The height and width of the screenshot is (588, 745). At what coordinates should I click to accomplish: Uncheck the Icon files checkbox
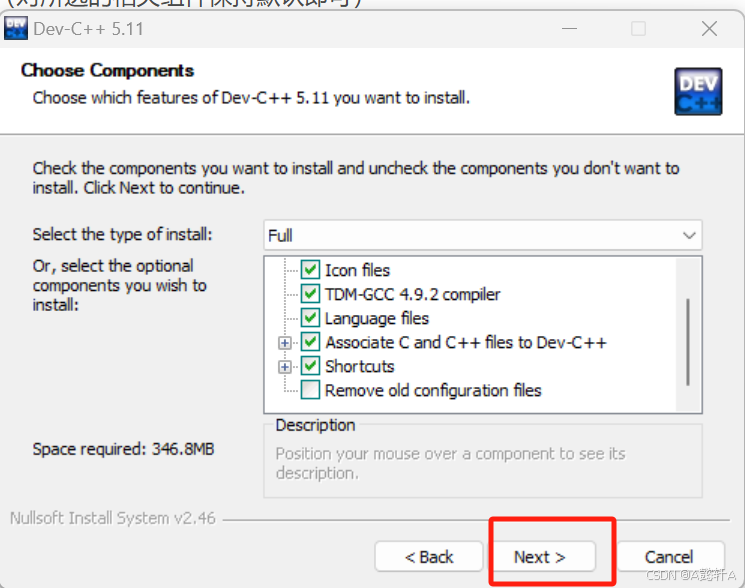click(x=310, y=270)
